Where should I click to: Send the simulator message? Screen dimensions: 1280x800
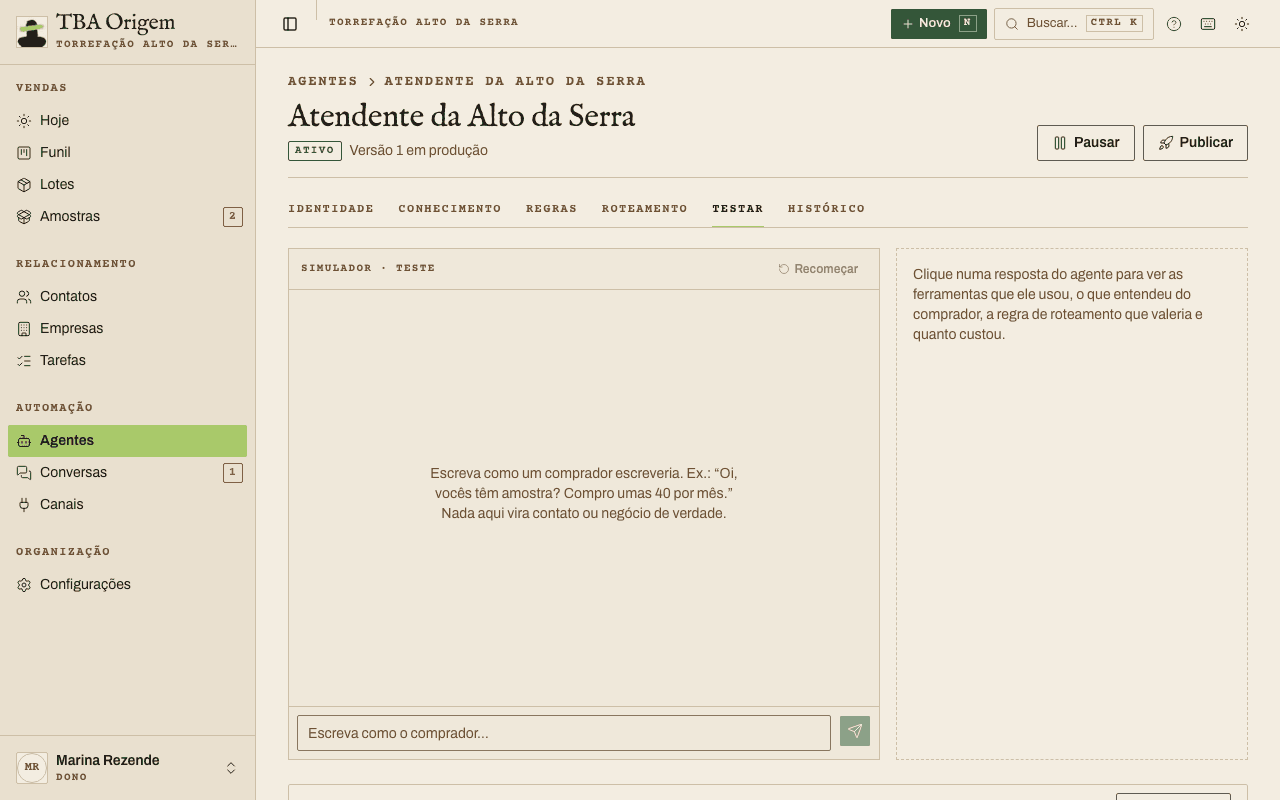(x=855, y=731)
